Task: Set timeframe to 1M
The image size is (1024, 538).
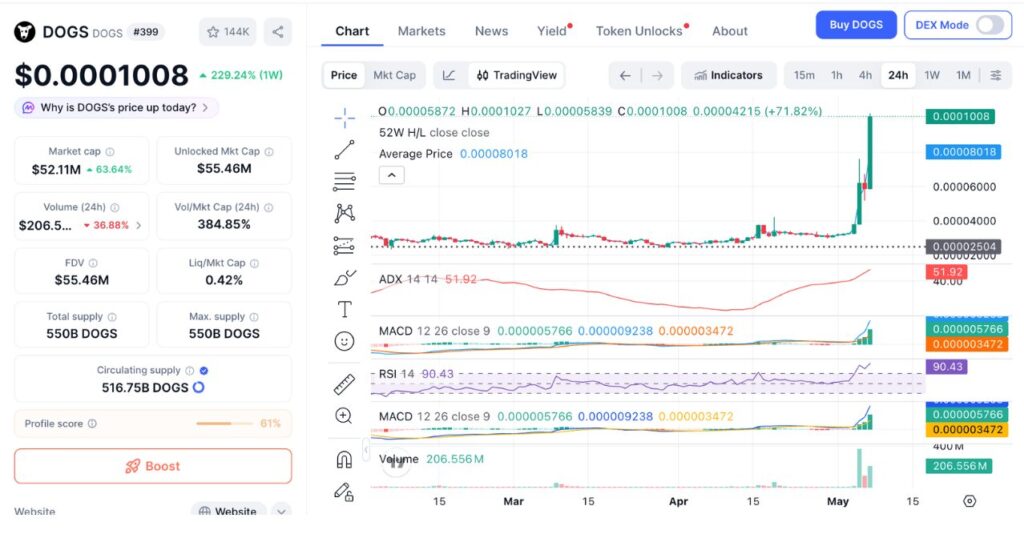Action: (963, 75)
